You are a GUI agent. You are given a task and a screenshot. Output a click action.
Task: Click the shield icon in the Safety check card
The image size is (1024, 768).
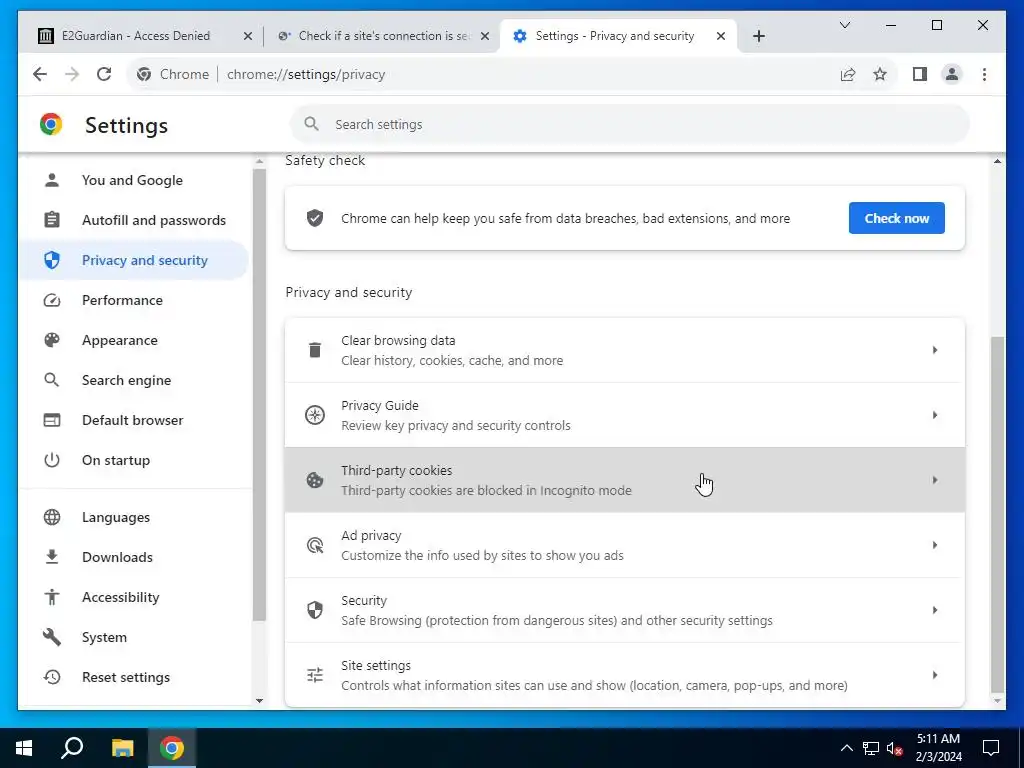[315, 218]
